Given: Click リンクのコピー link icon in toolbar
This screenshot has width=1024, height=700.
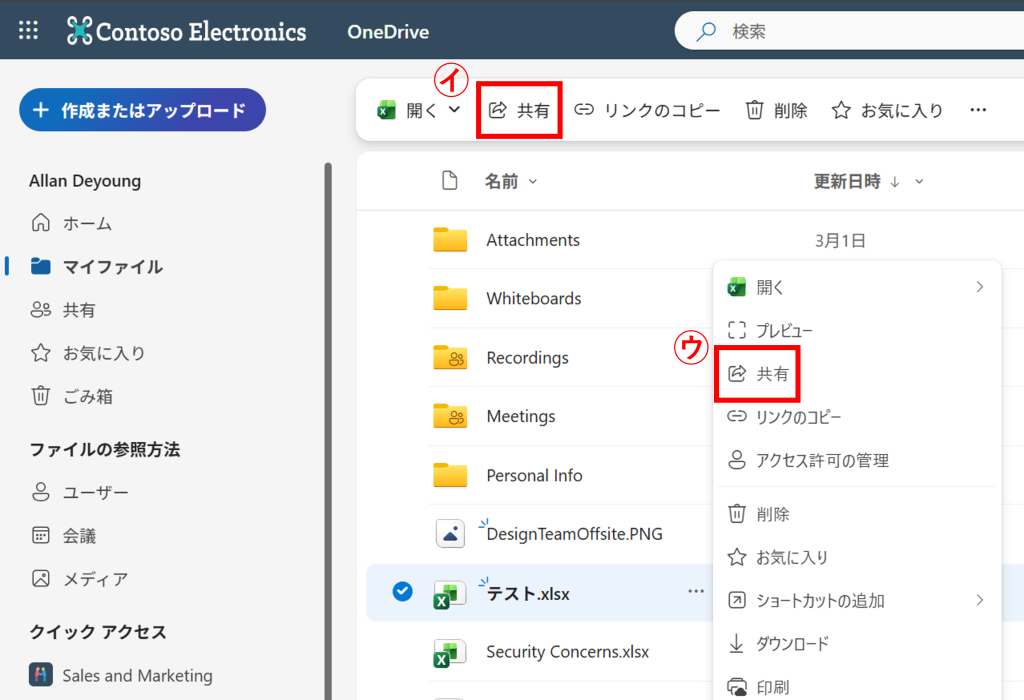Looking at the screenshot, I should [584, 110].
